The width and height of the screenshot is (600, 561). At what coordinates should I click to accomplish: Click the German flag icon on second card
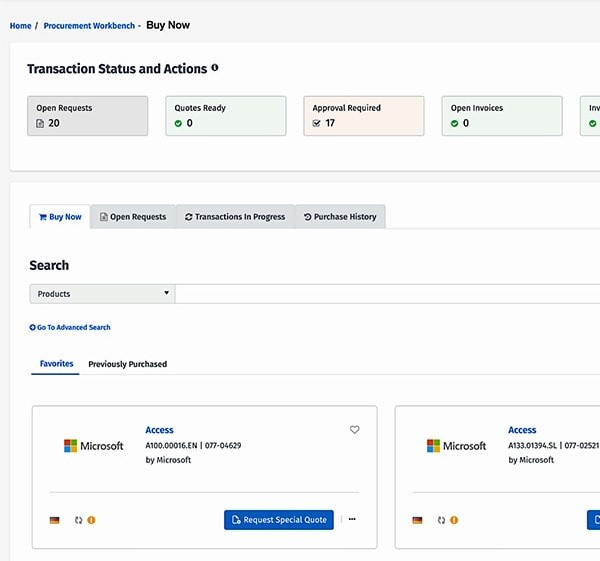[x=417, y=520]
